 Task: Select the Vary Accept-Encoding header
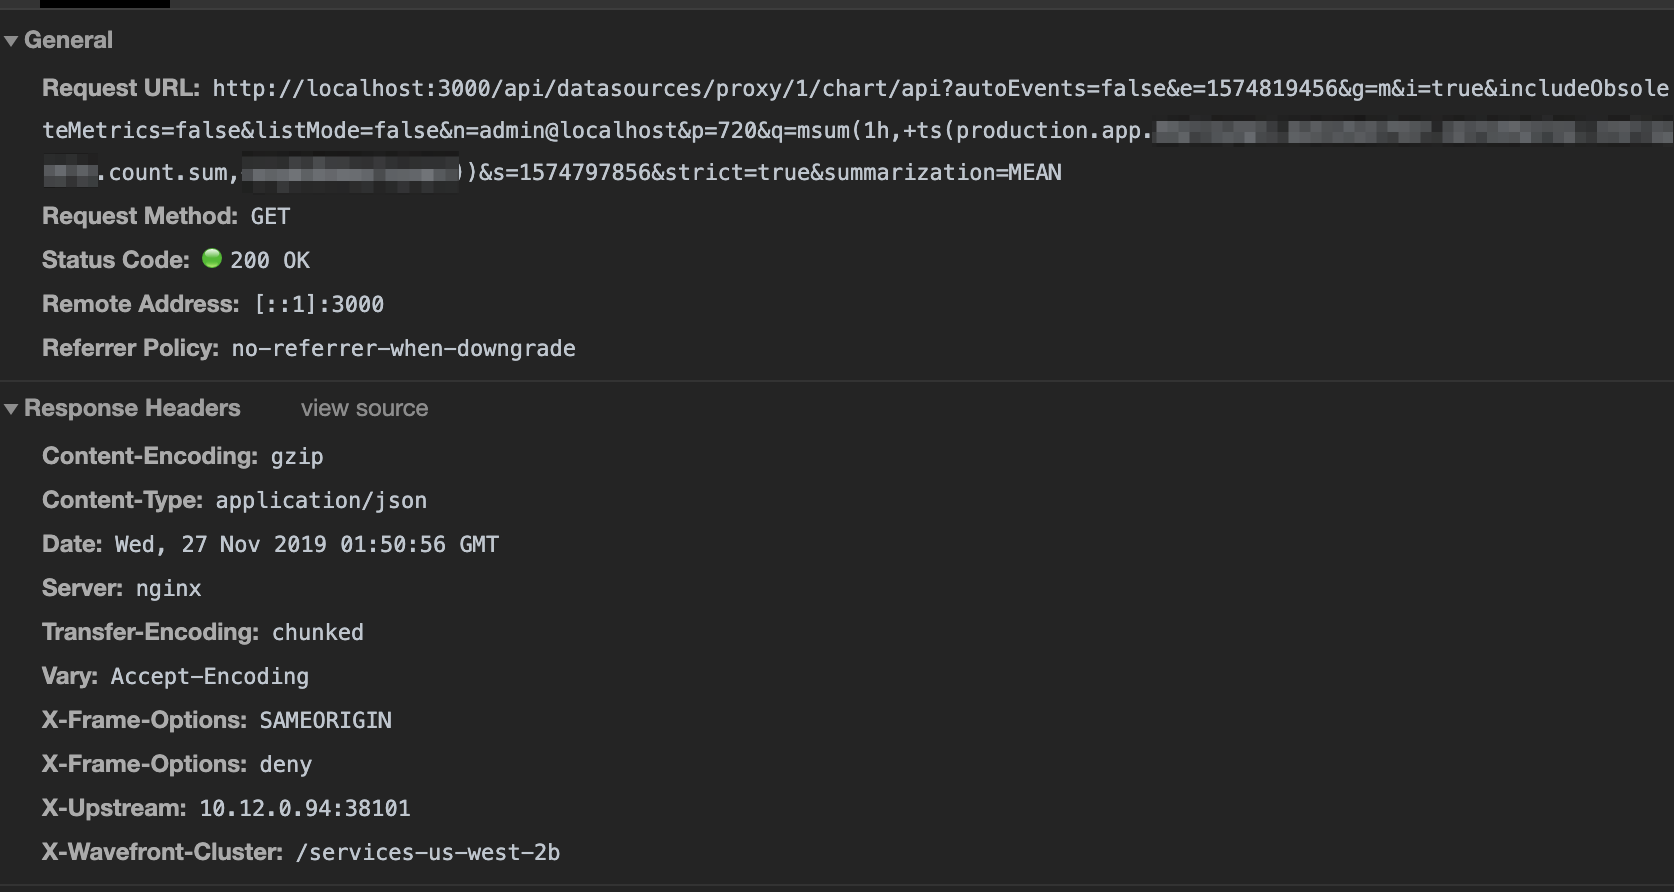tap(209, 676)
